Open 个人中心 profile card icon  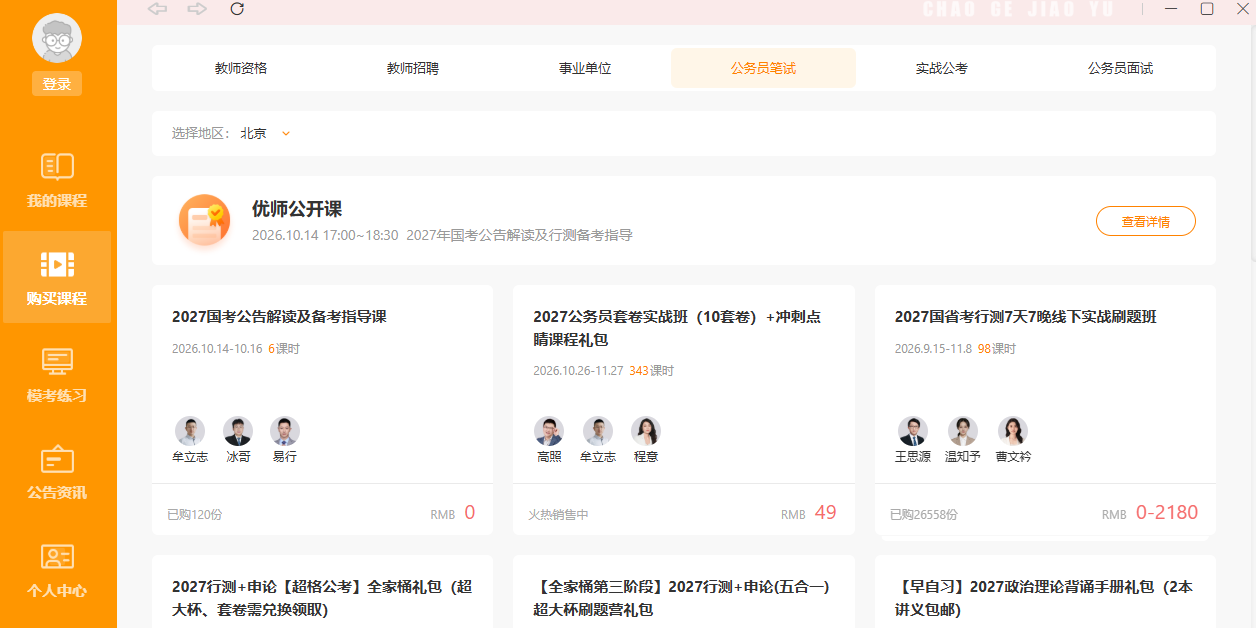click(57, 556)
